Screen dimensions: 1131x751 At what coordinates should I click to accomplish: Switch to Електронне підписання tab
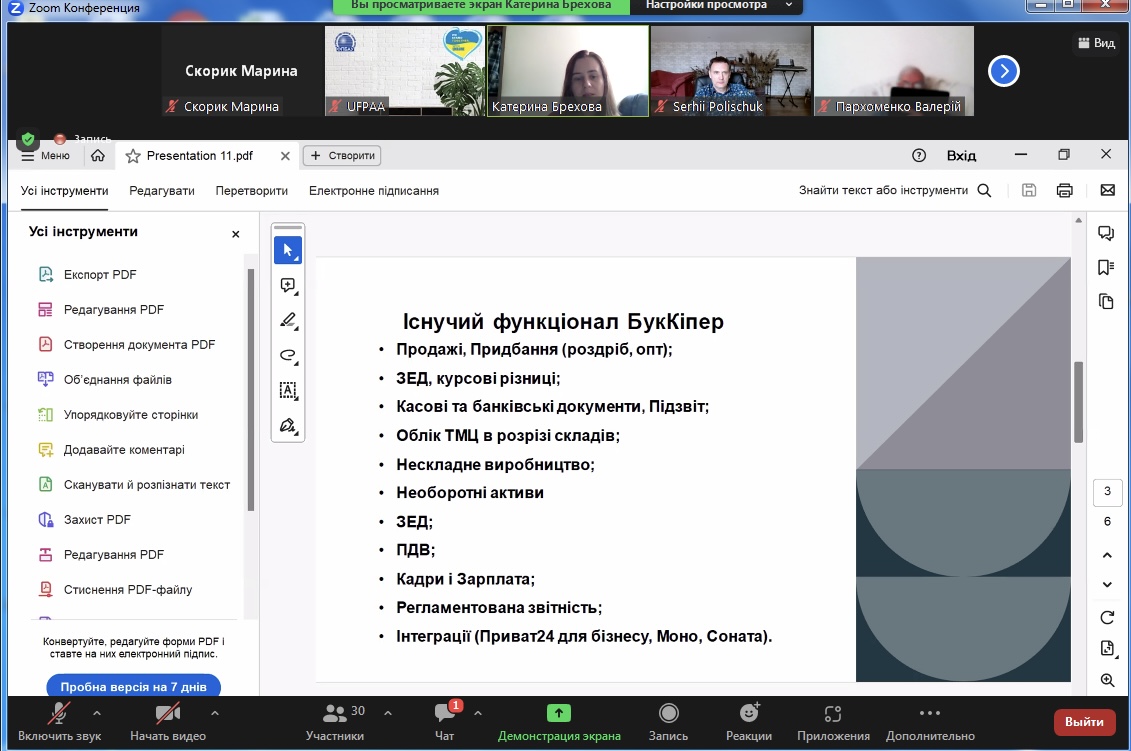(374, 190)
